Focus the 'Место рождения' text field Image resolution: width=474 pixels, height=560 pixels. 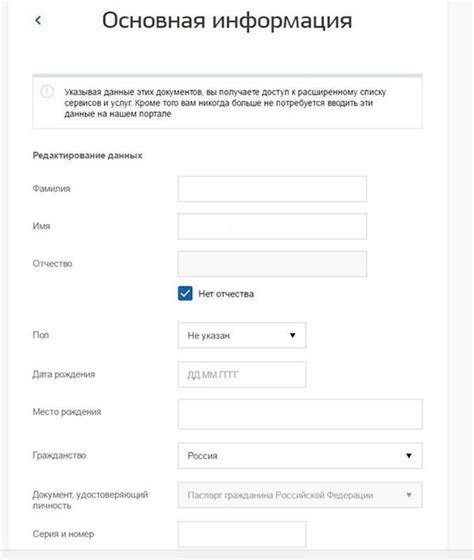pyautogui.click(x=300, y=414)
